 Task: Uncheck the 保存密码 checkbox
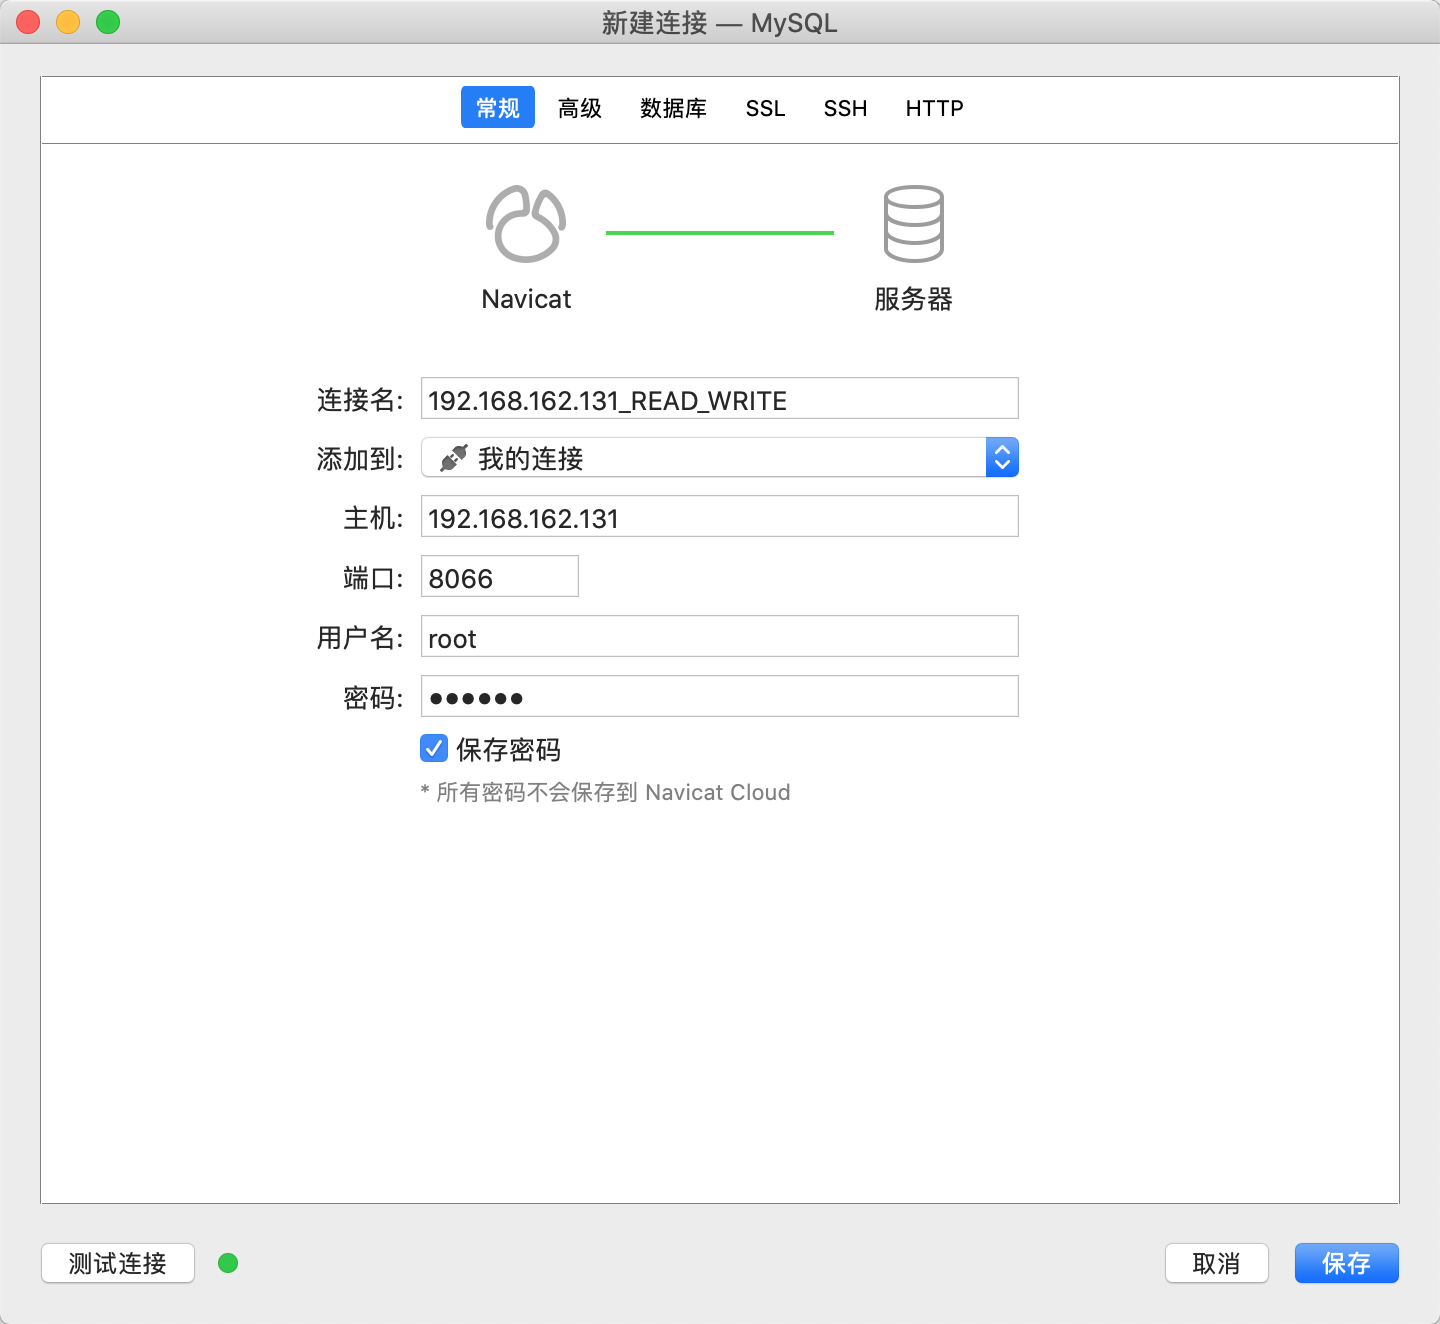(x=434, y=748)
